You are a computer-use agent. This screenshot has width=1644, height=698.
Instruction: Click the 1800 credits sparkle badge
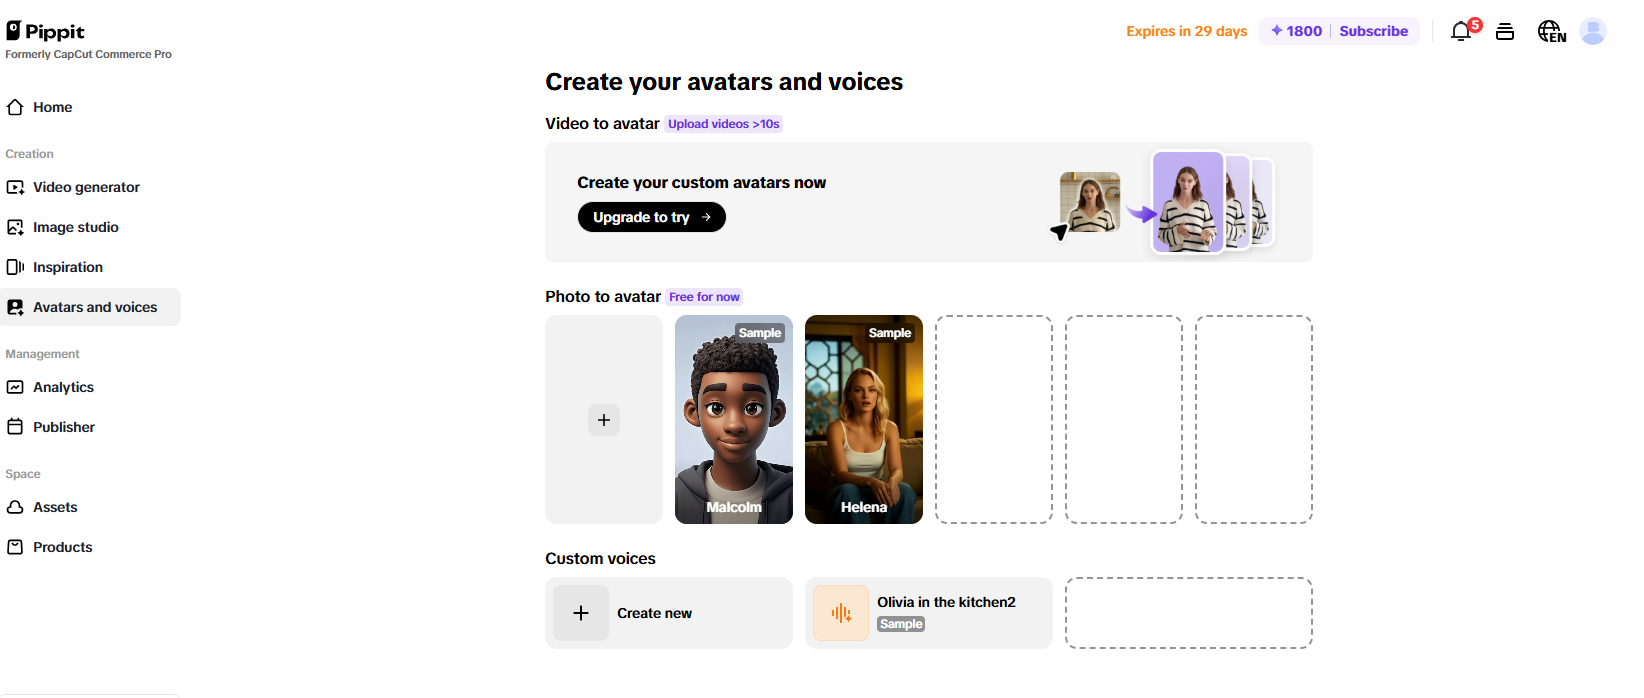click(1296, 31)
